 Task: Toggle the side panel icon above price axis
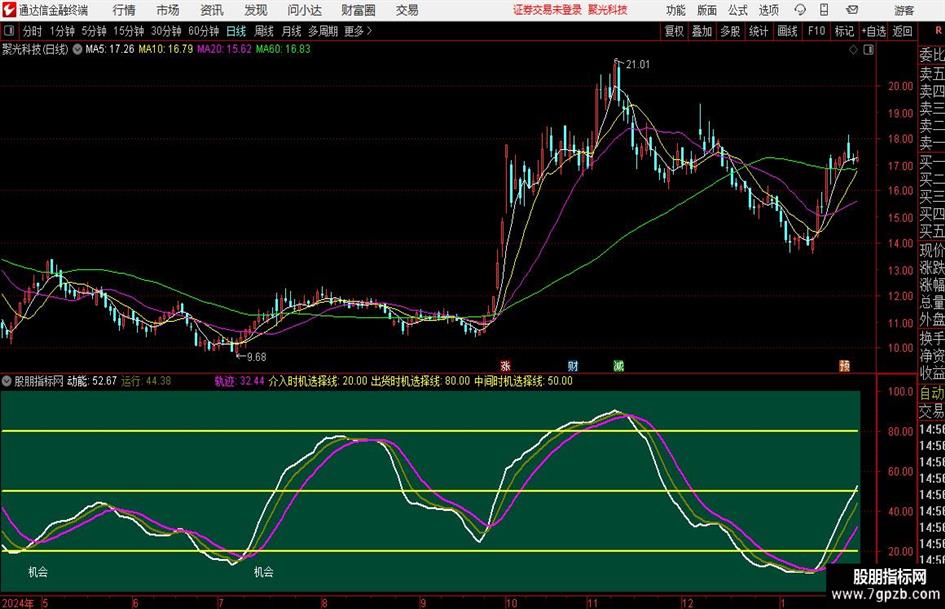coord(868,50)
